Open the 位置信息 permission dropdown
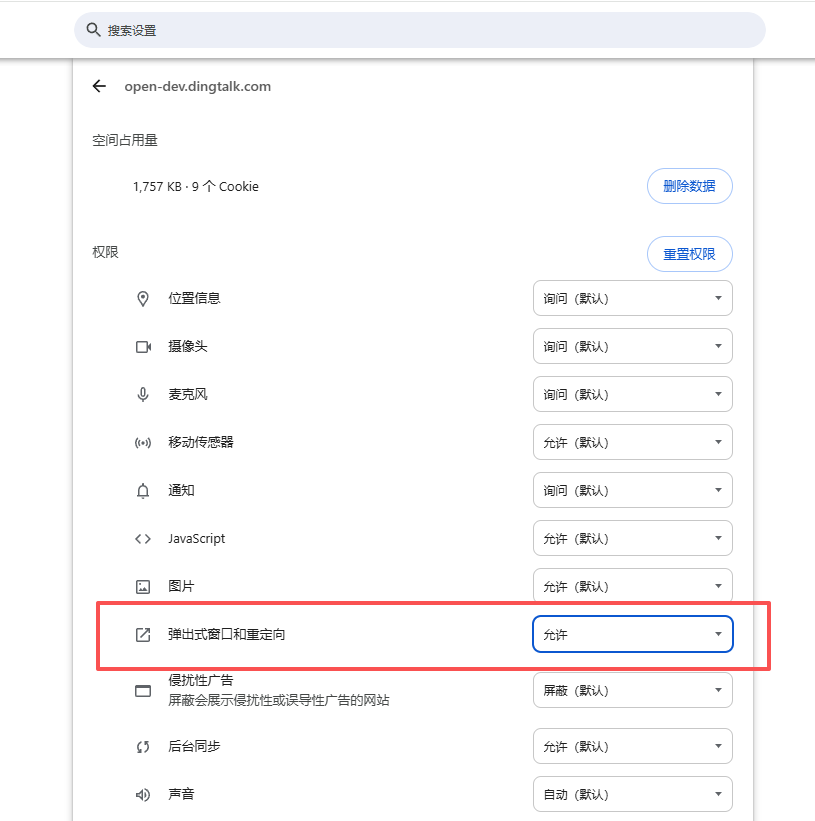The image size is (815, 821). (x=632, y=298)
